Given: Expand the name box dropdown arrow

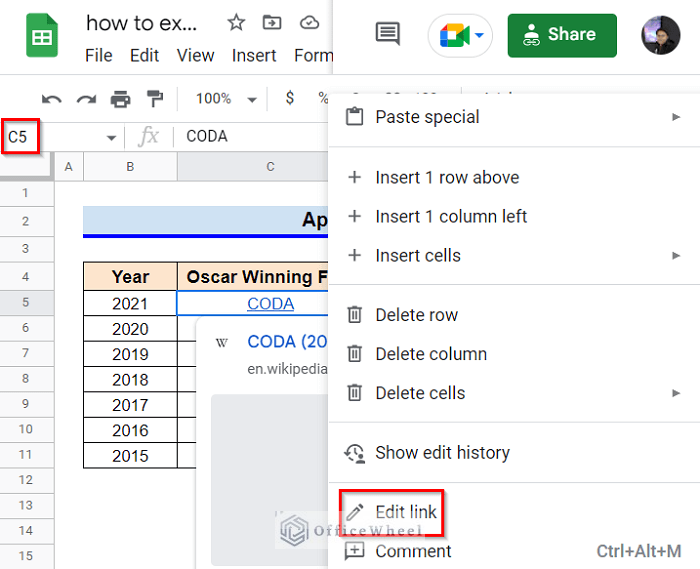Looking at the screenshot, I should click(x=111, y=137).
